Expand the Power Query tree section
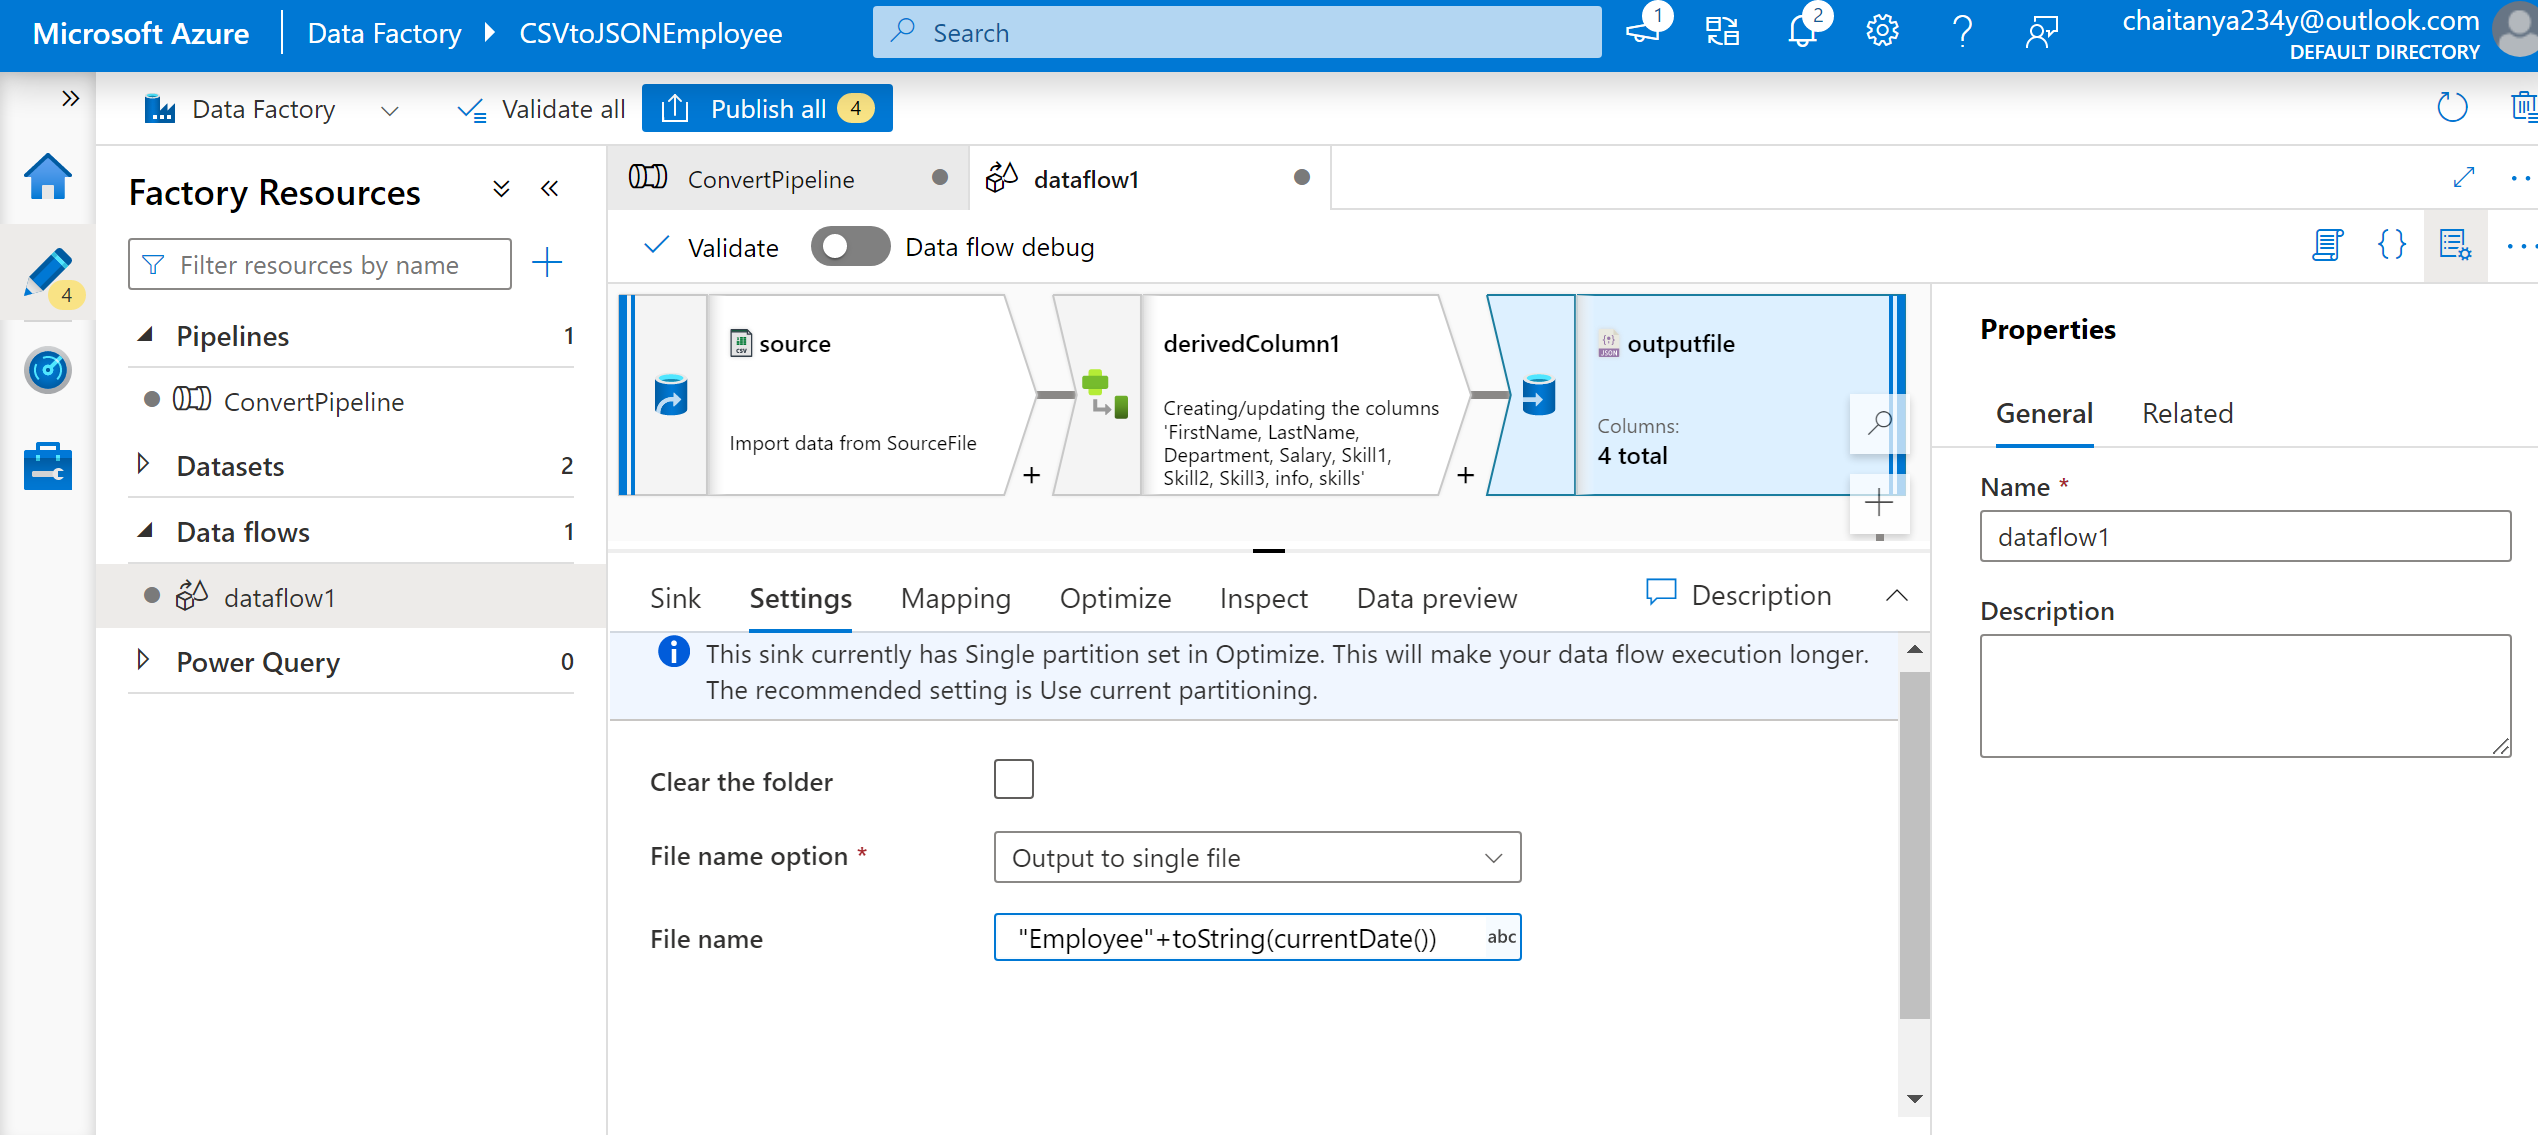Image resolution: width=2538 pixels, height=1135 pixels. click(x=143, y=660)
